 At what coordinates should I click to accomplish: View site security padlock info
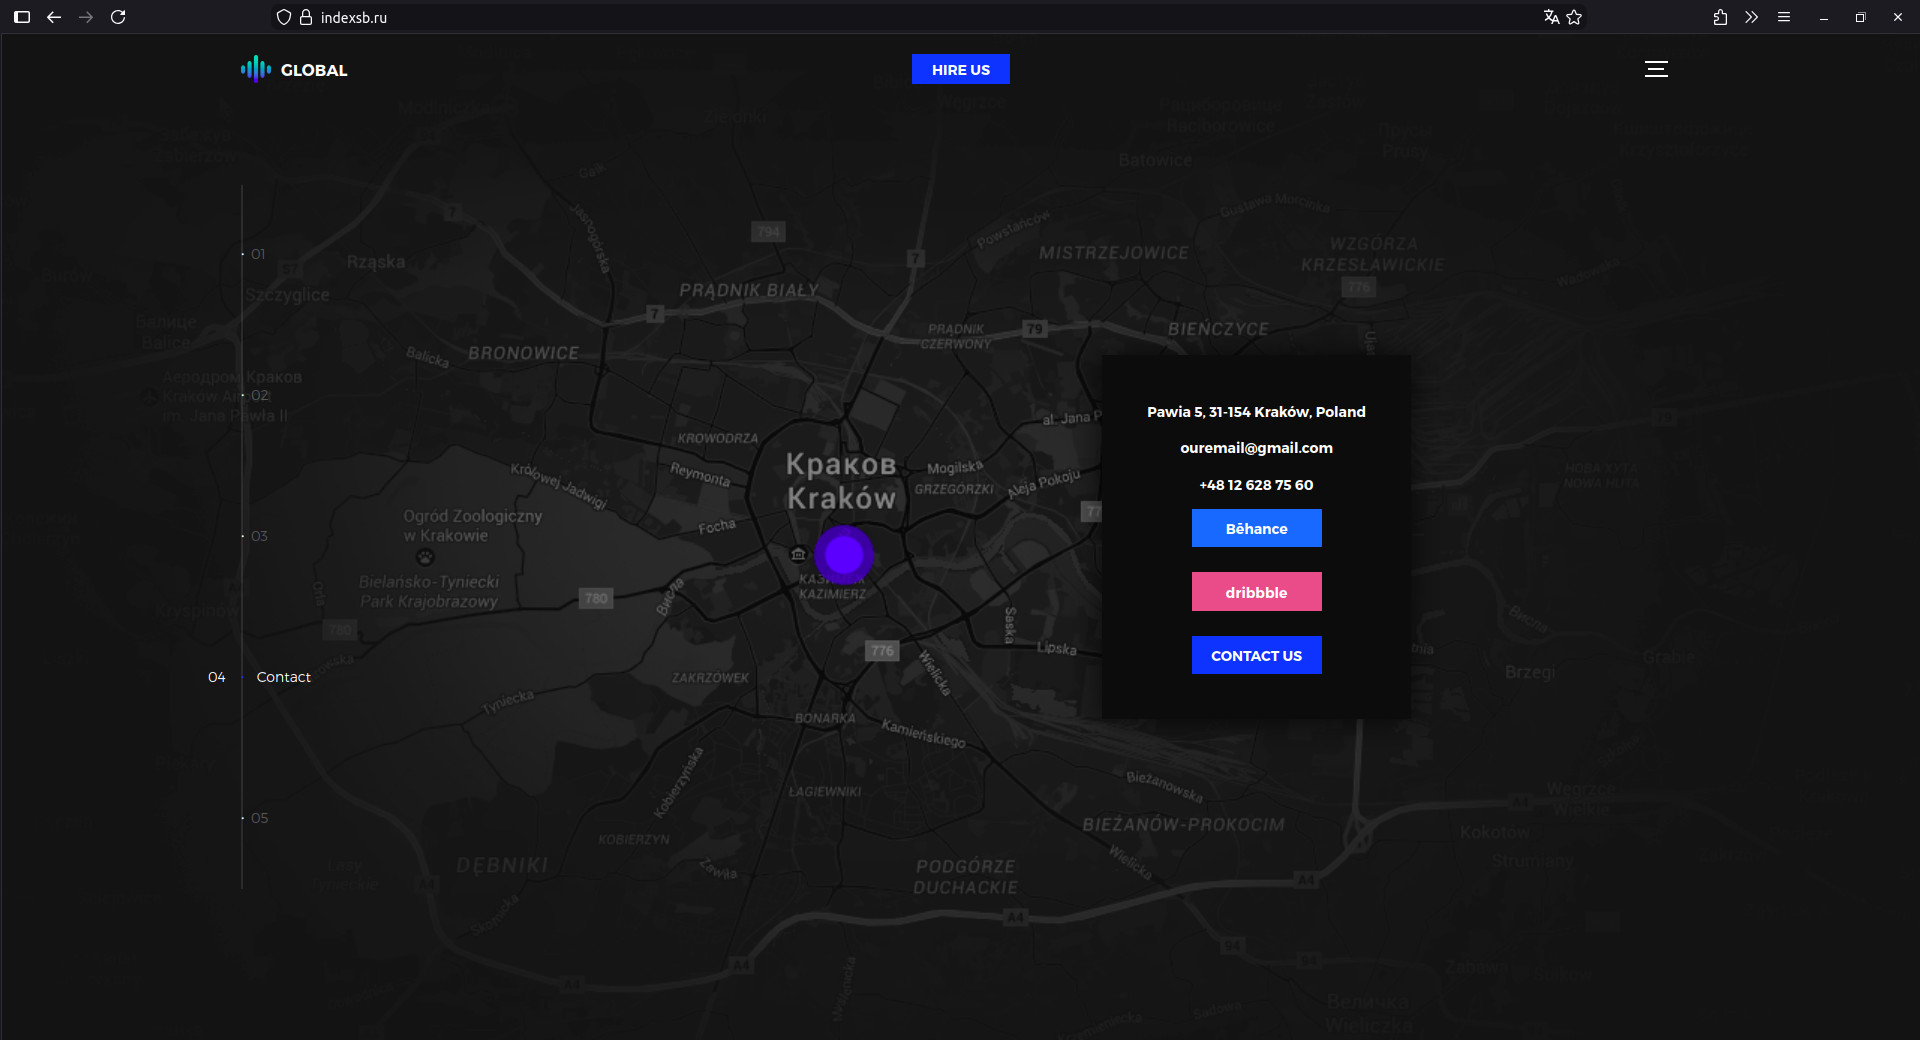[306, 17]
